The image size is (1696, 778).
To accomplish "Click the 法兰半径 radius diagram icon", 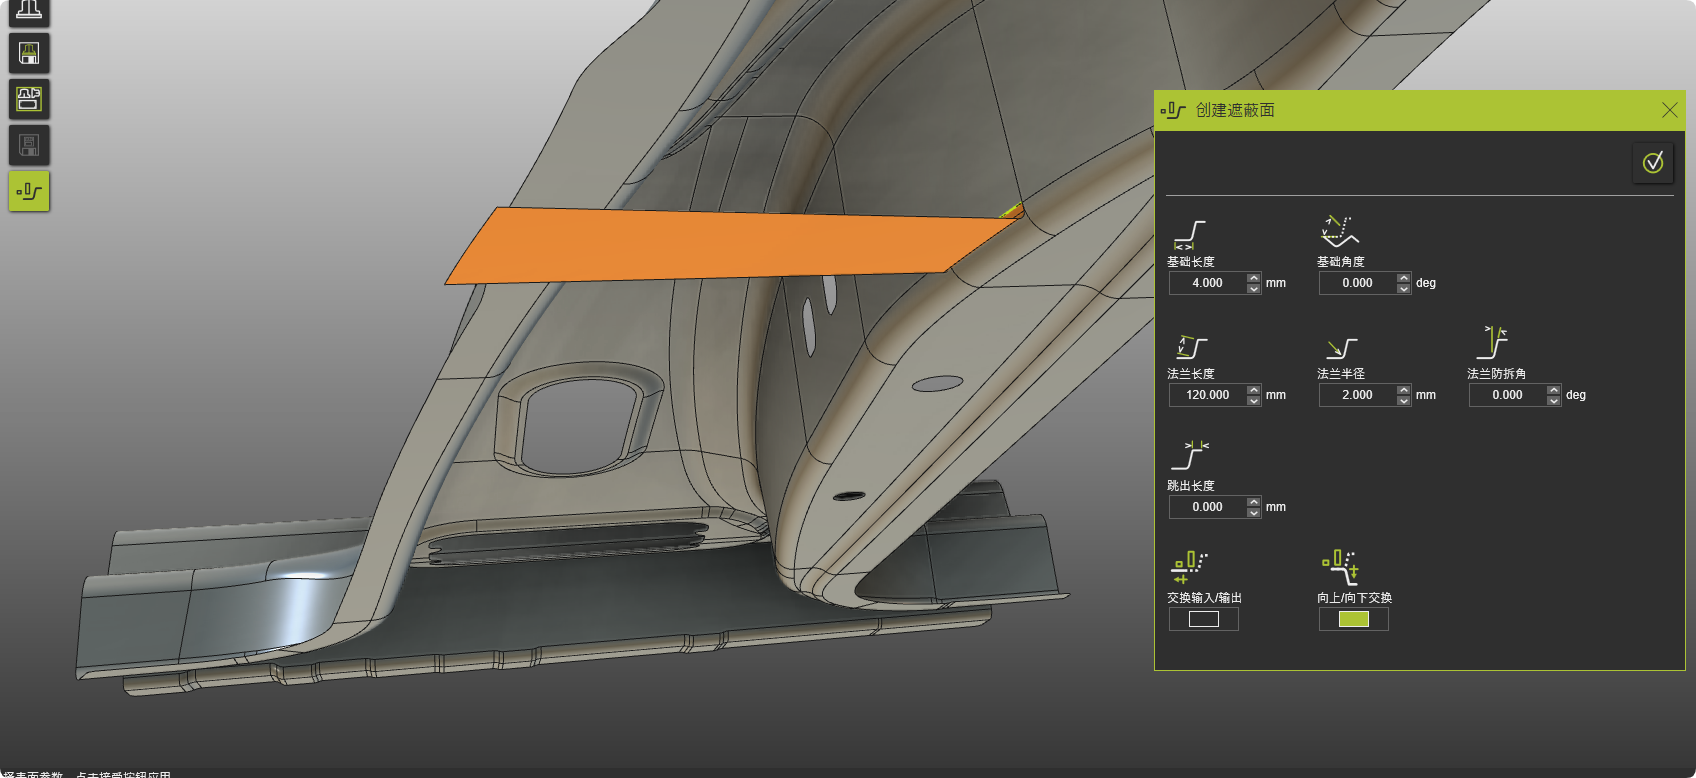I will tap(1341, 348).
